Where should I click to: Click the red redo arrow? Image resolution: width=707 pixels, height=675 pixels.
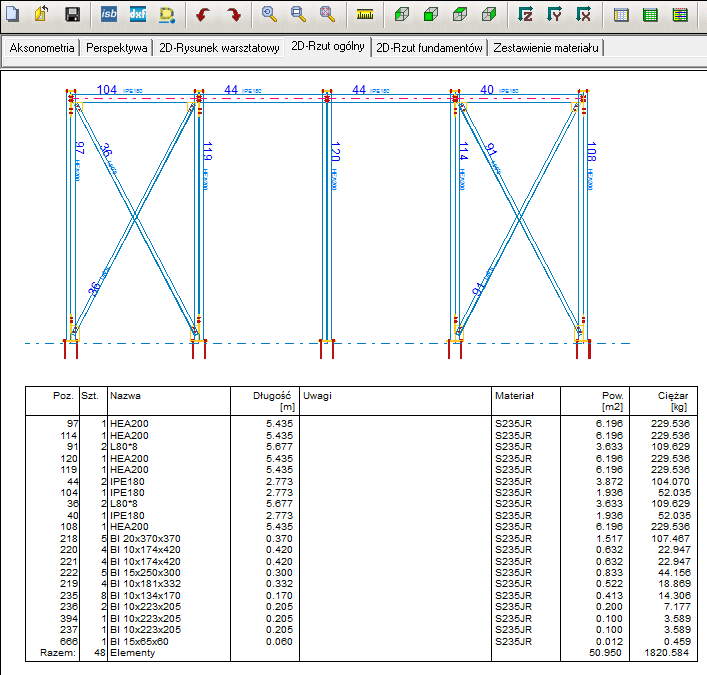click(x=233, y=15)
